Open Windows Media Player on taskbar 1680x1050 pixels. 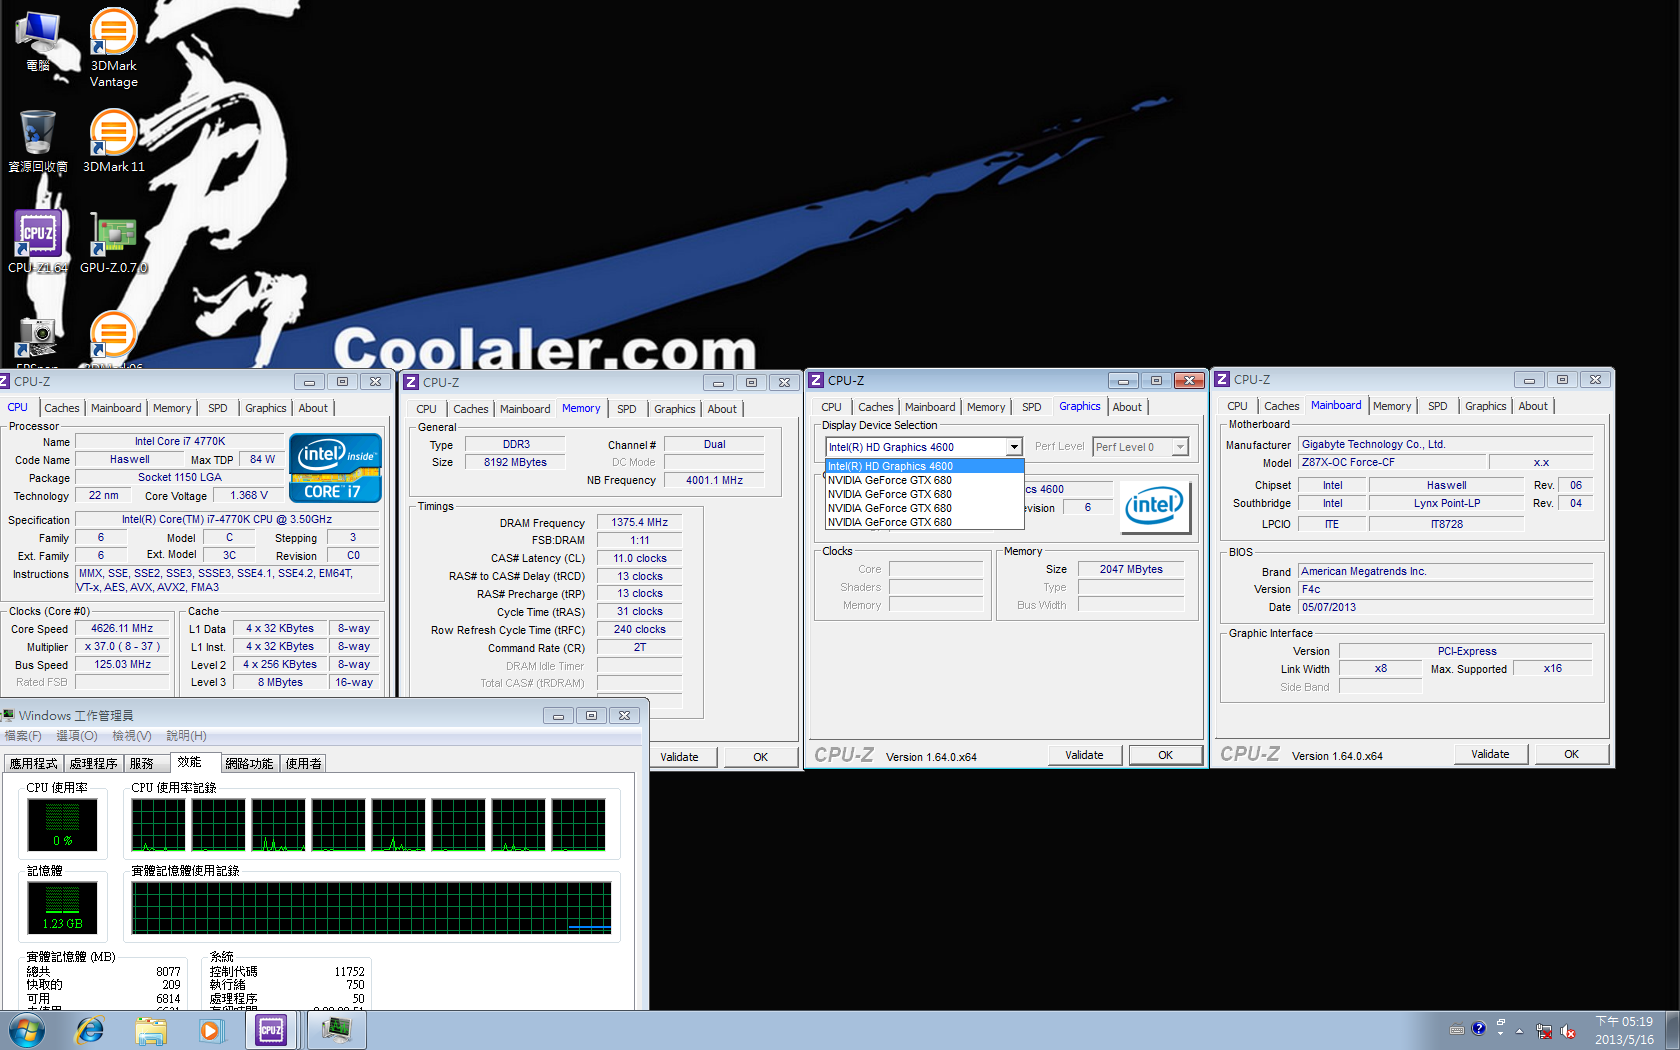click(x=211, y=1030)
